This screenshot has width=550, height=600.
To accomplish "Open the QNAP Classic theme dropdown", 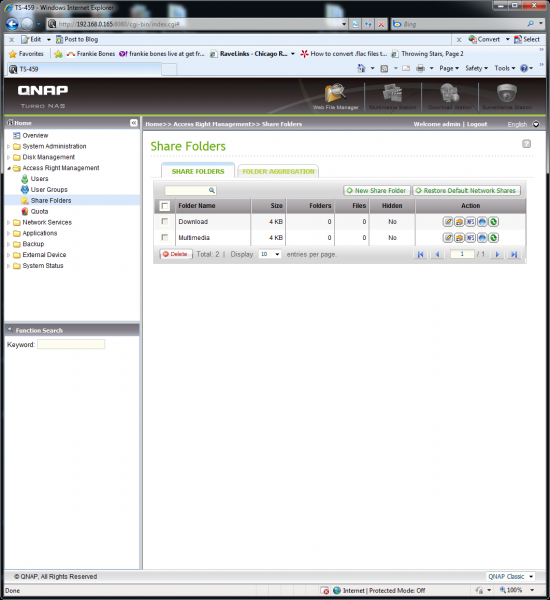I will [511, 576].
